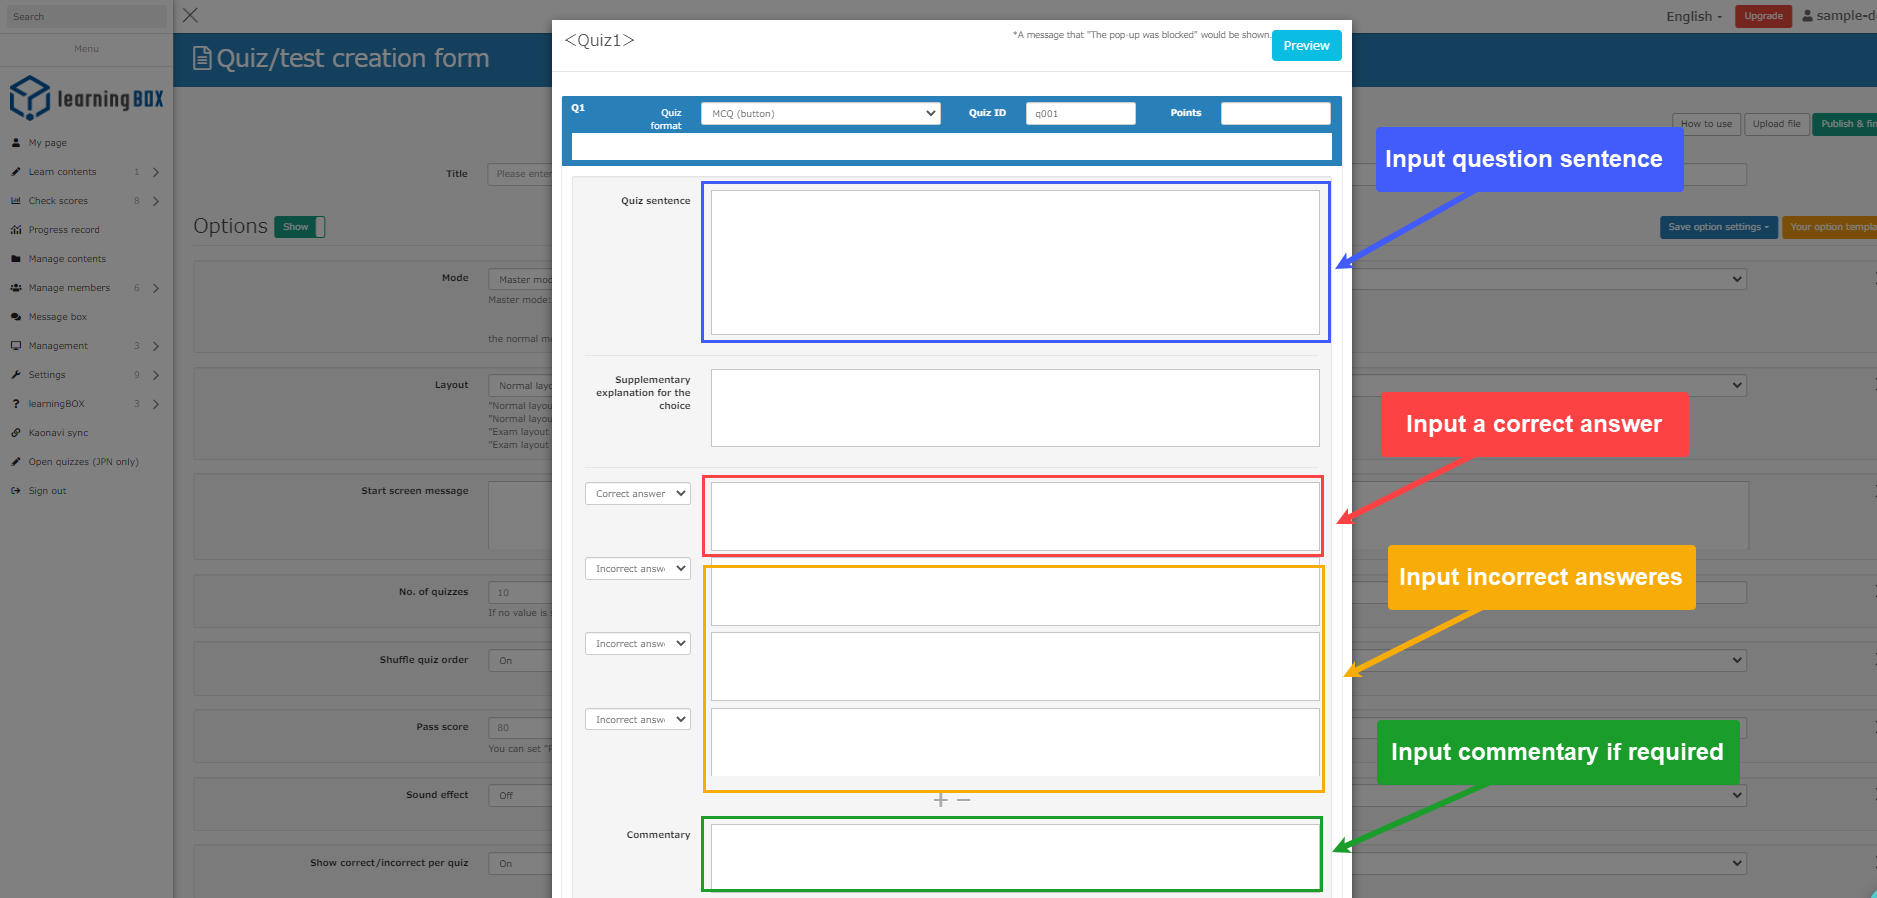Click the learningBOX cube logo
The image size is (1877, 898).
click(x=30, y=98)
